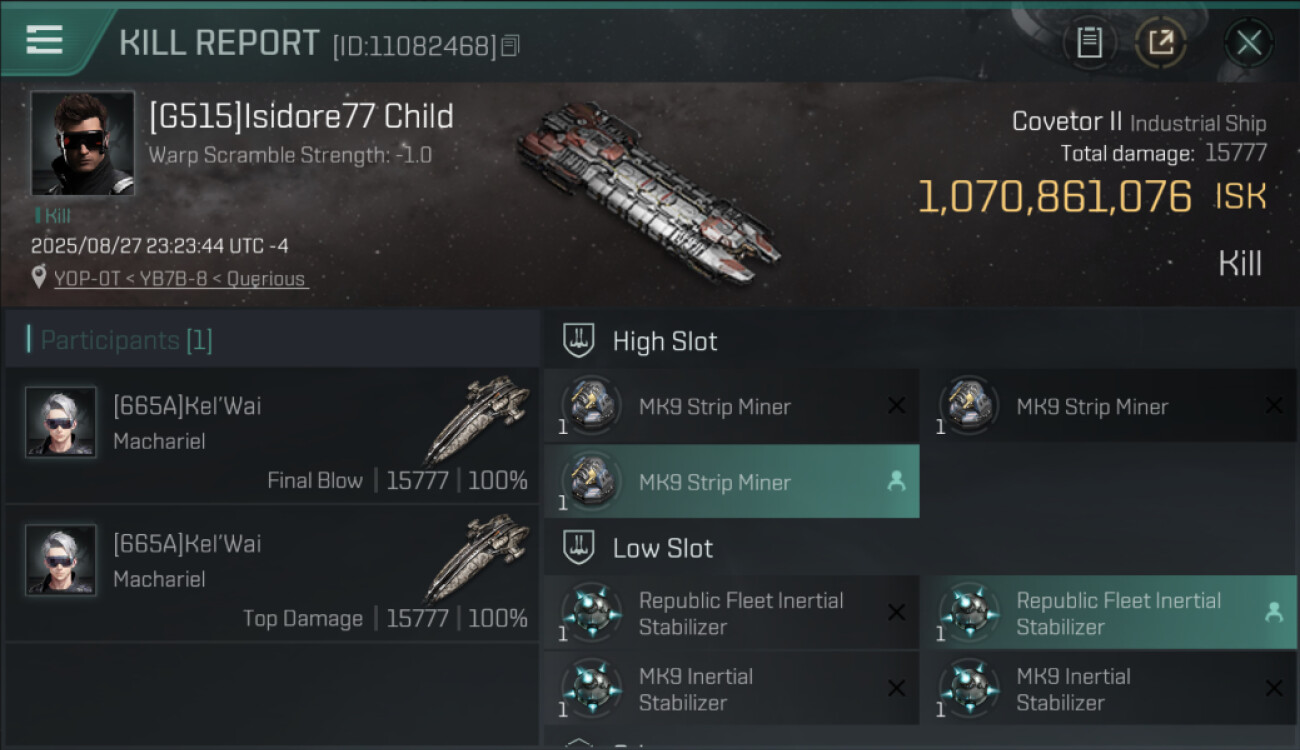
Task: Tap the person icon on the highlighted Strip Miner
Action: [896, 481]
